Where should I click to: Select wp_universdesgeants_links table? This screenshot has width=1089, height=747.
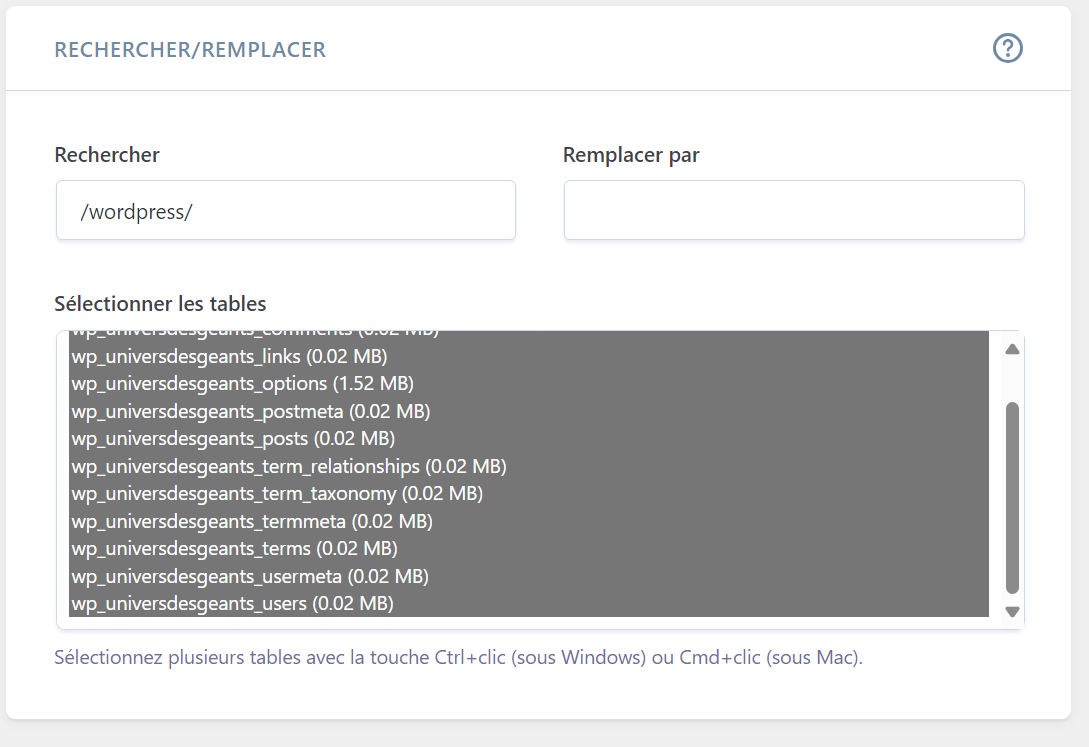click(x=529, y=356)
